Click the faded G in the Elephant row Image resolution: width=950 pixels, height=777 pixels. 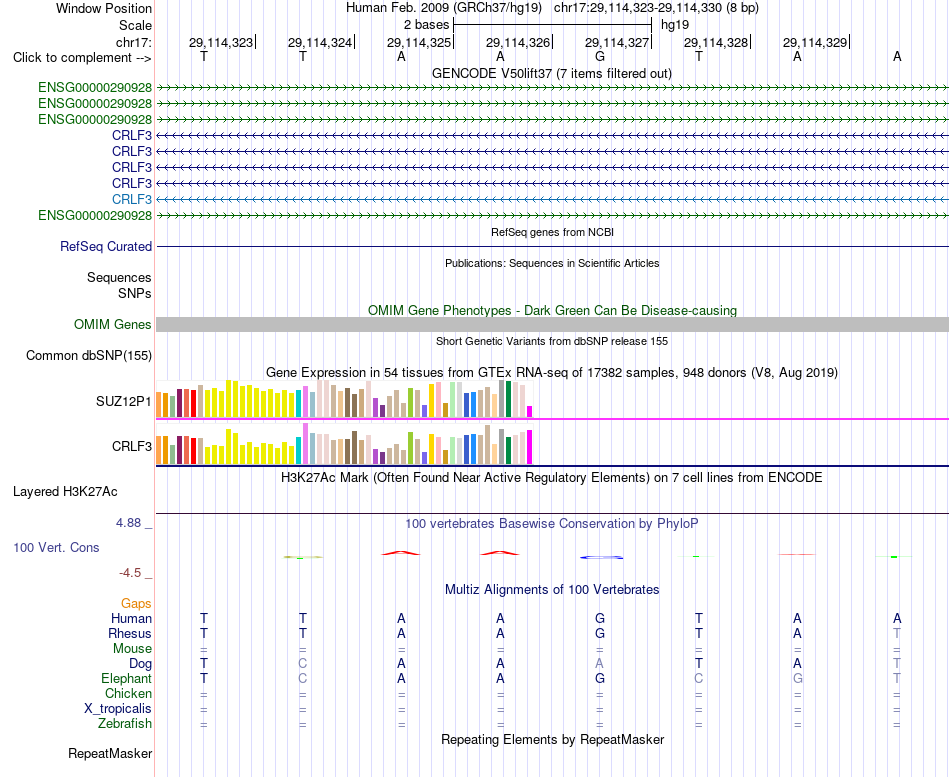pyautogui.click(x=797, y=678)
